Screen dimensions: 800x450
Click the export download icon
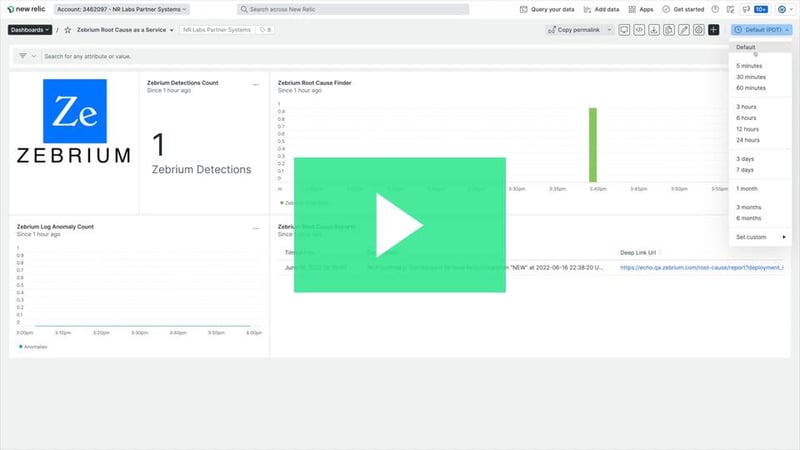pos(654,30)
